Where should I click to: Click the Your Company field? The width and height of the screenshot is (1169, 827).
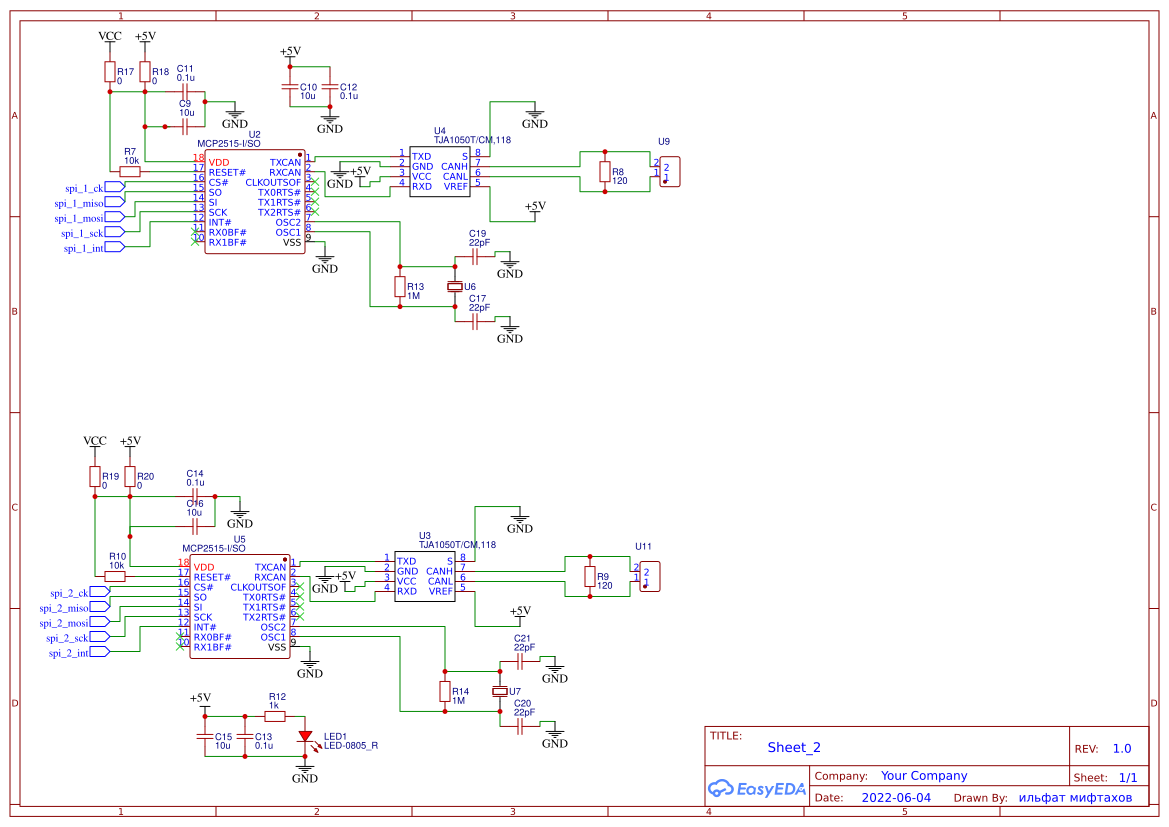click(x=923, y=776)
